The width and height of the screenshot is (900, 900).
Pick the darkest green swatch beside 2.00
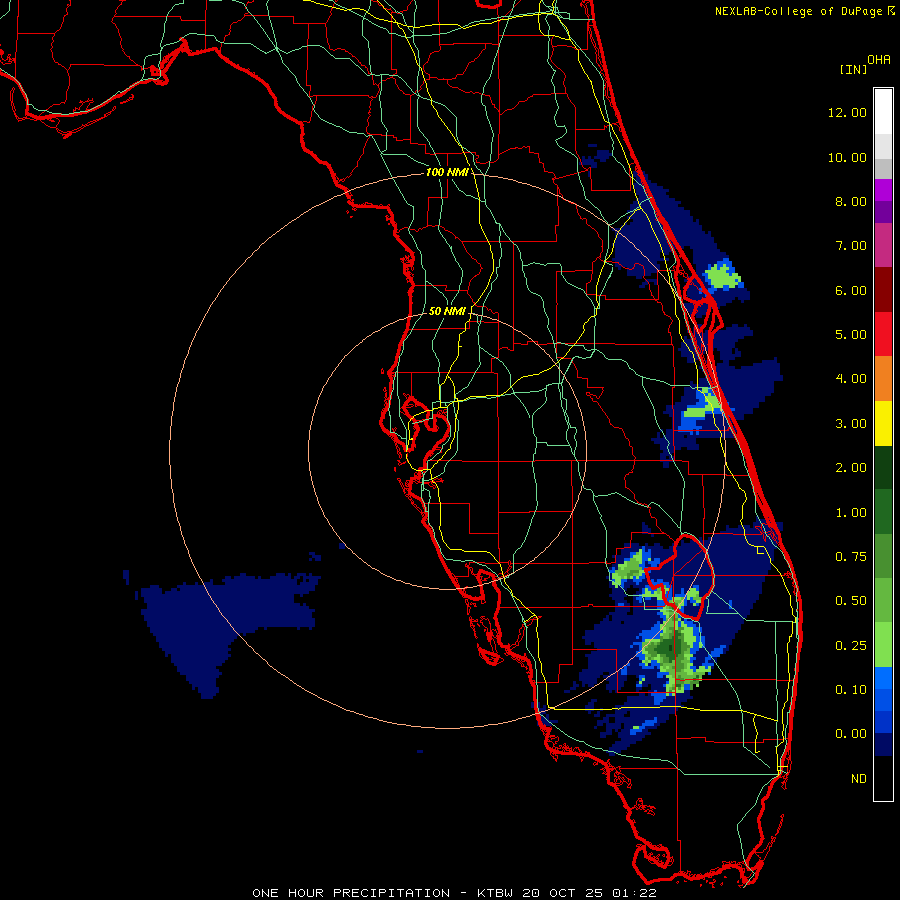tap(883, 468)
